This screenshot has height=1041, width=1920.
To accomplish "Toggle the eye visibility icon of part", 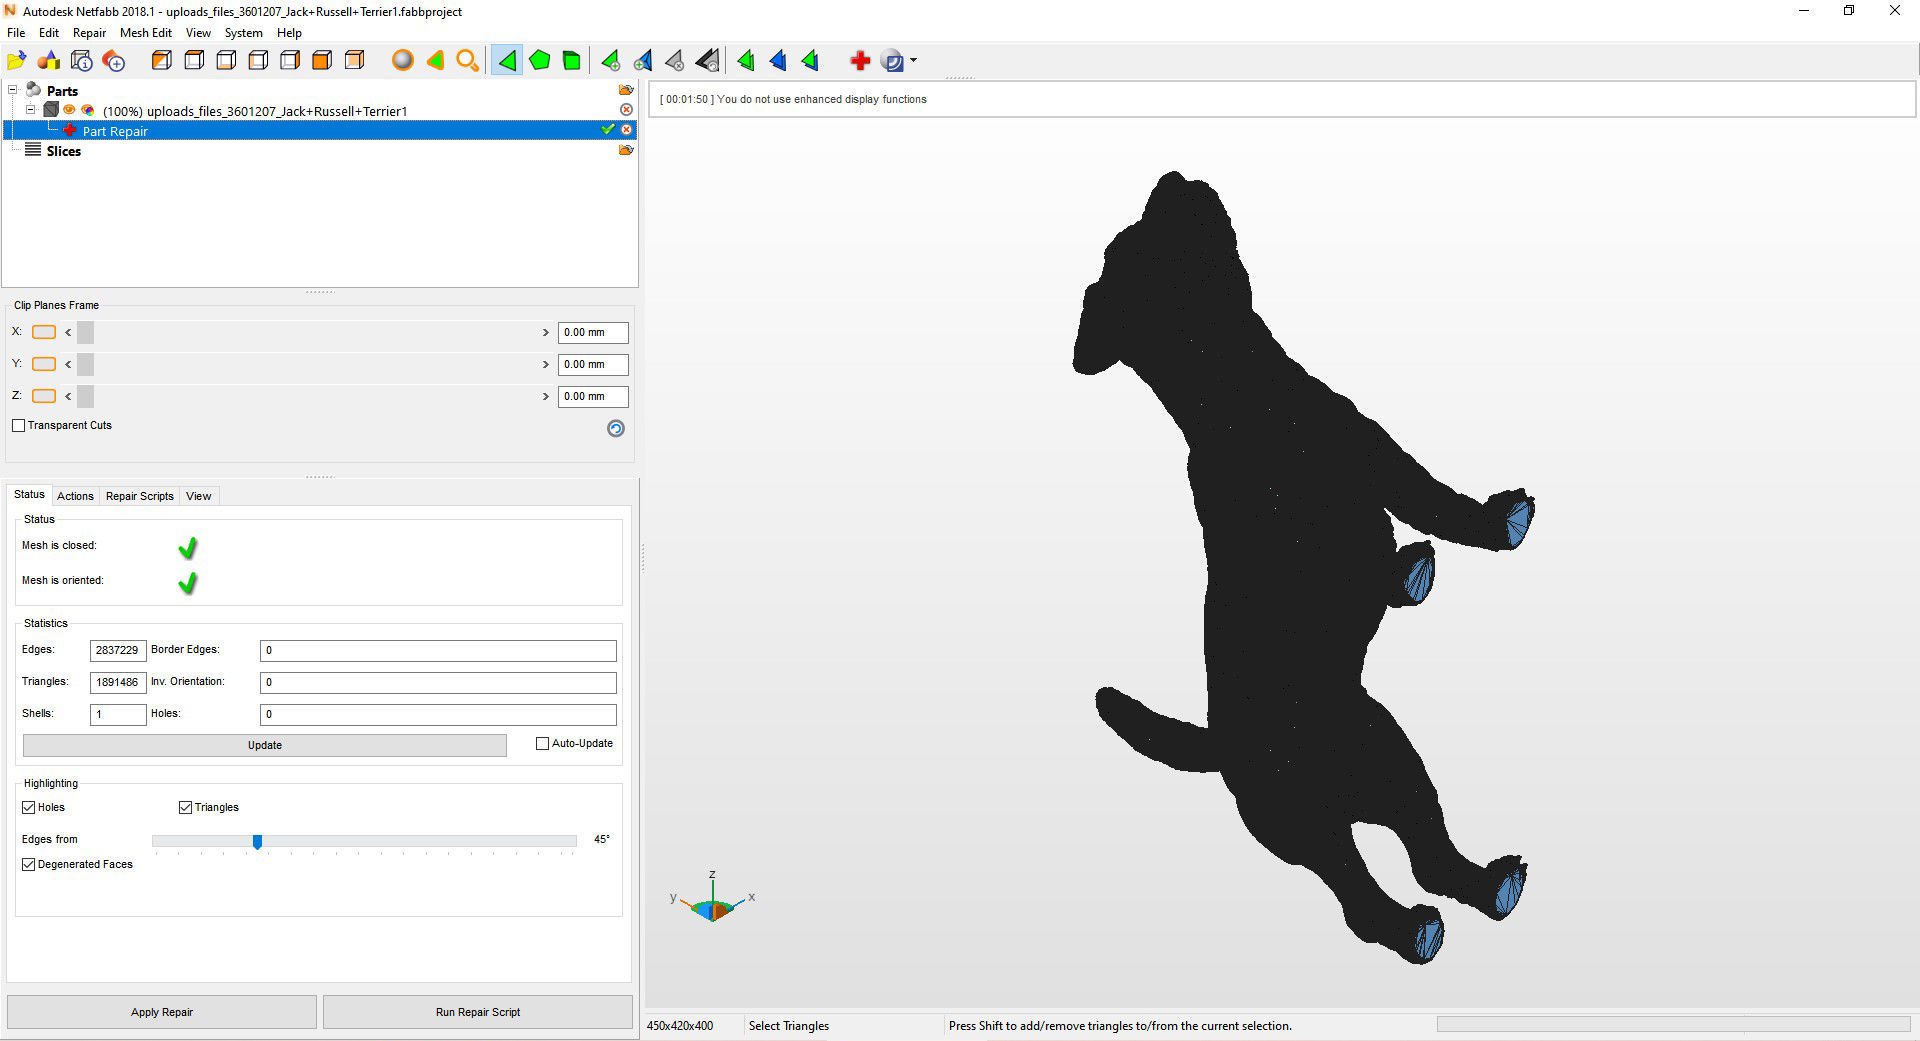I will coord(69,110).
